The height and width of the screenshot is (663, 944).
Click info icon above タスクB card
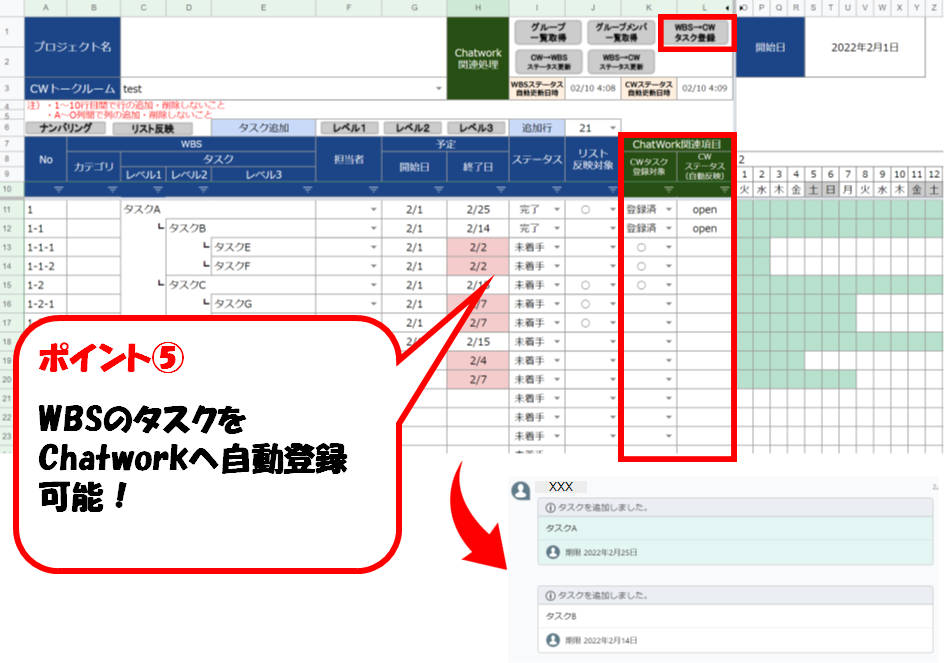coord(550,596)
